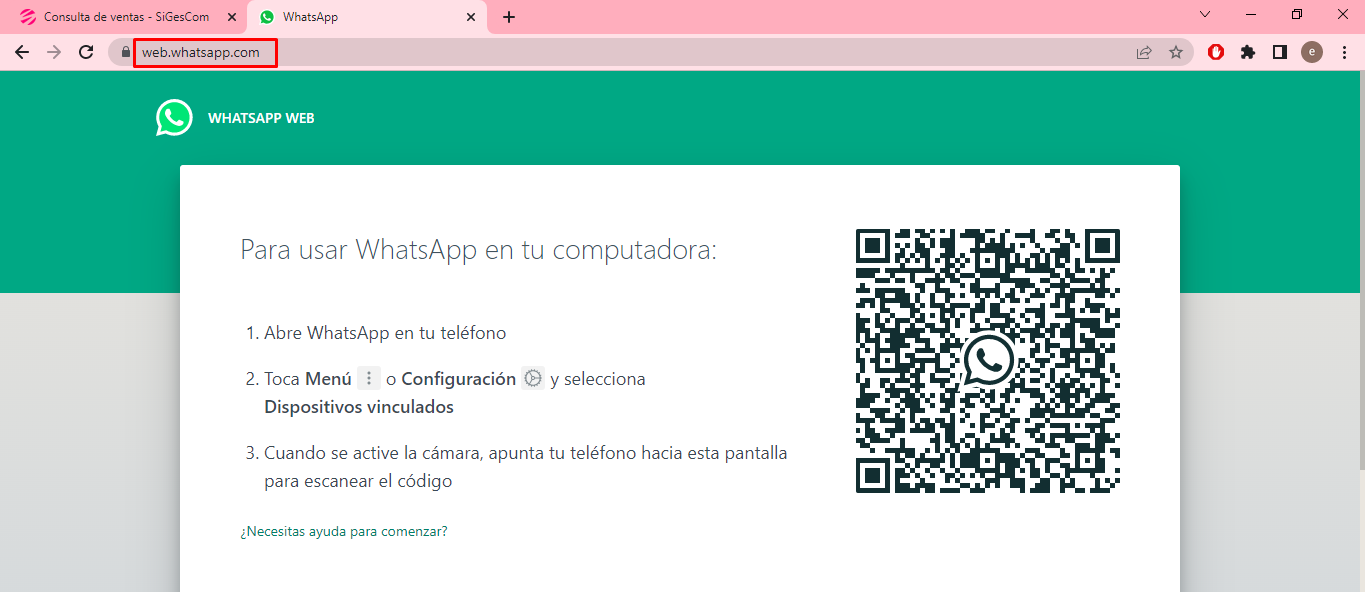This screenshot has height=592, width=1365.
Task: Toggle the browser side panel
Action: tap(1280, 53)
